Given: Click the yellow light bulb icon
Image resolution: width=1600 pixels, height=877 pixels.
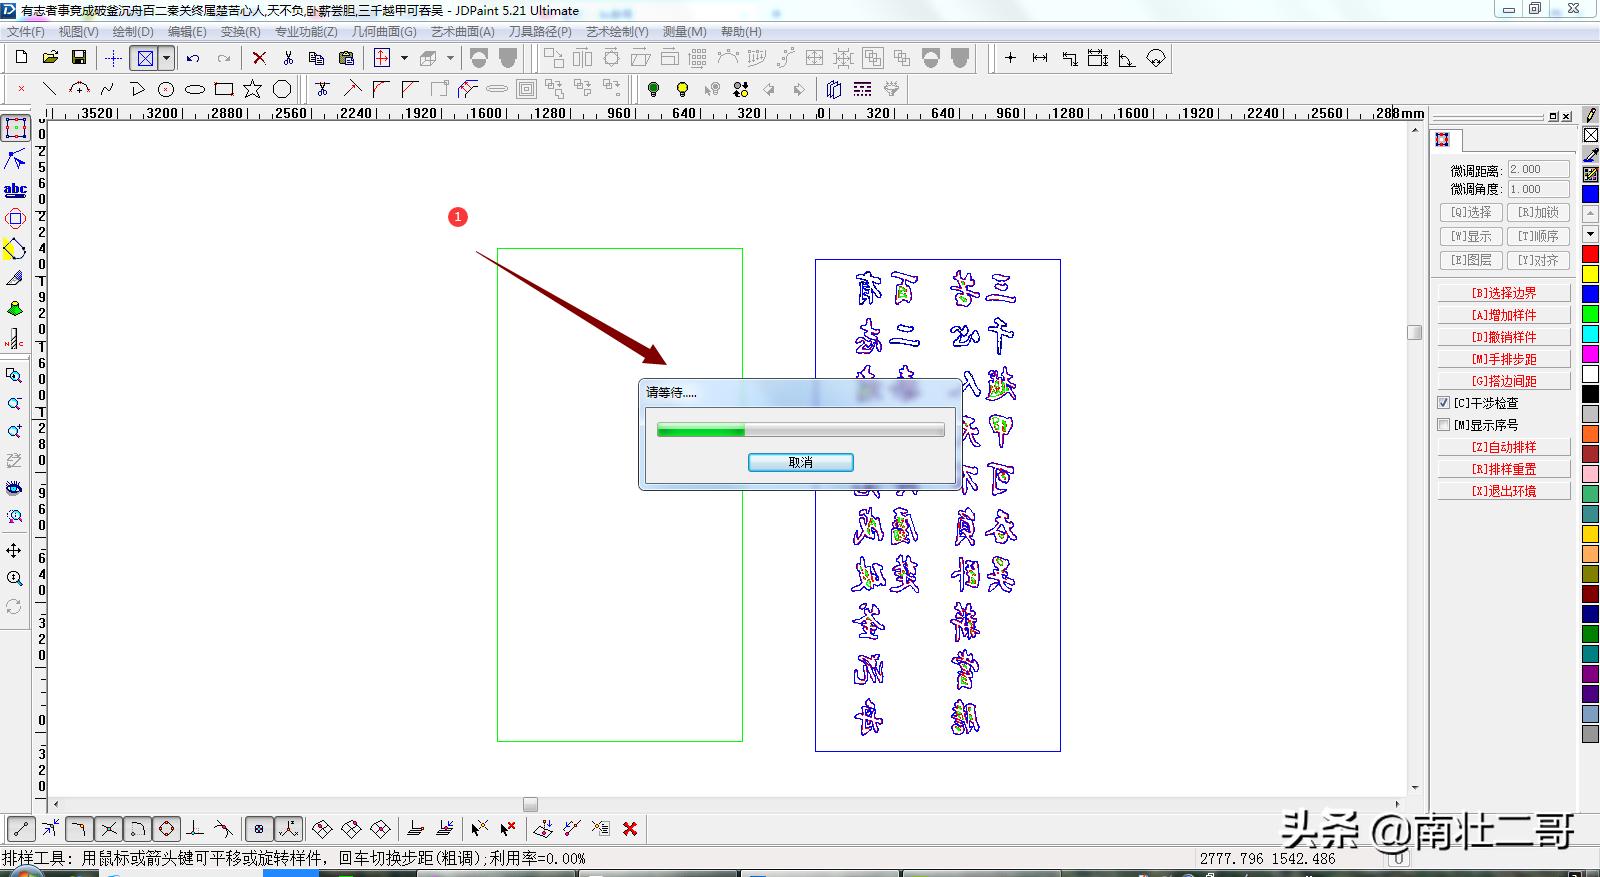Looking at the screenshot, I should (682, 89).
